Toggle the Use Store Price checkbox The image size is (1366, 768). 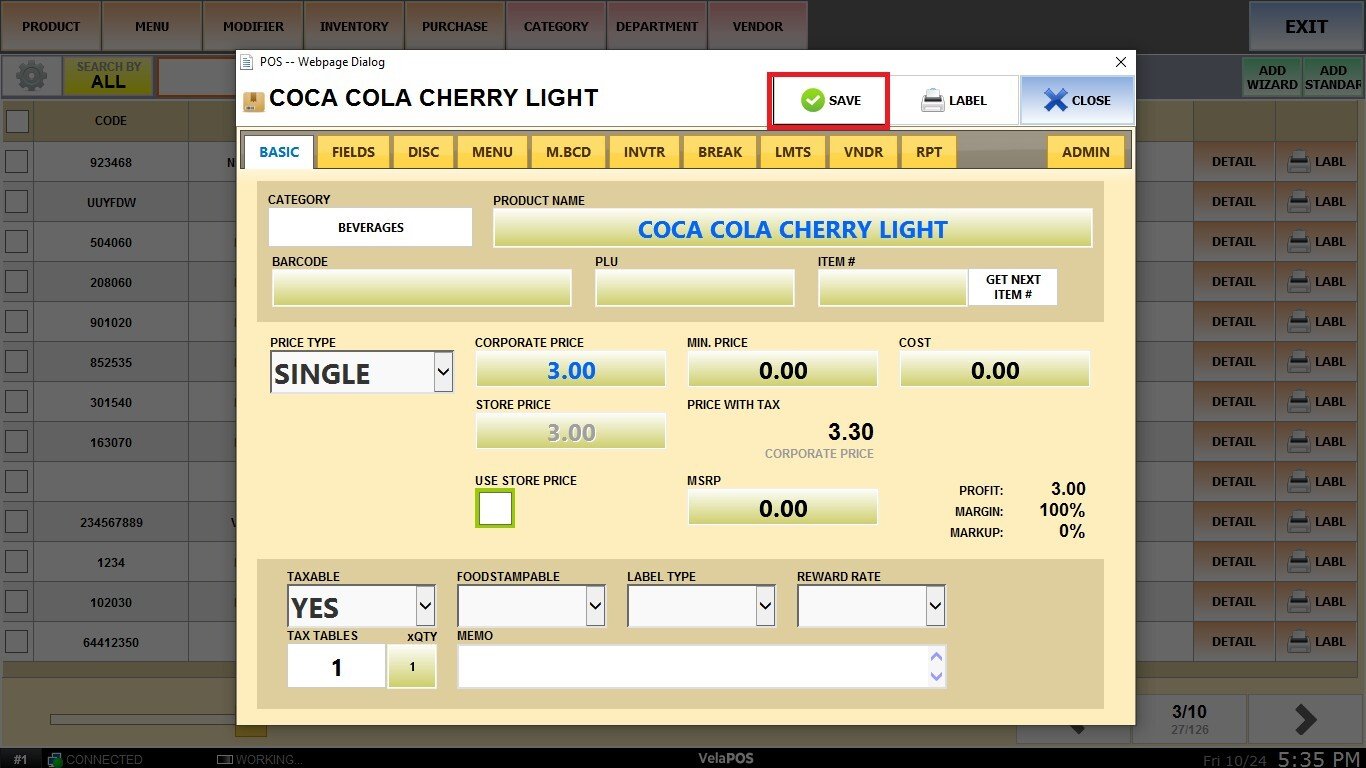coord(495,509)
